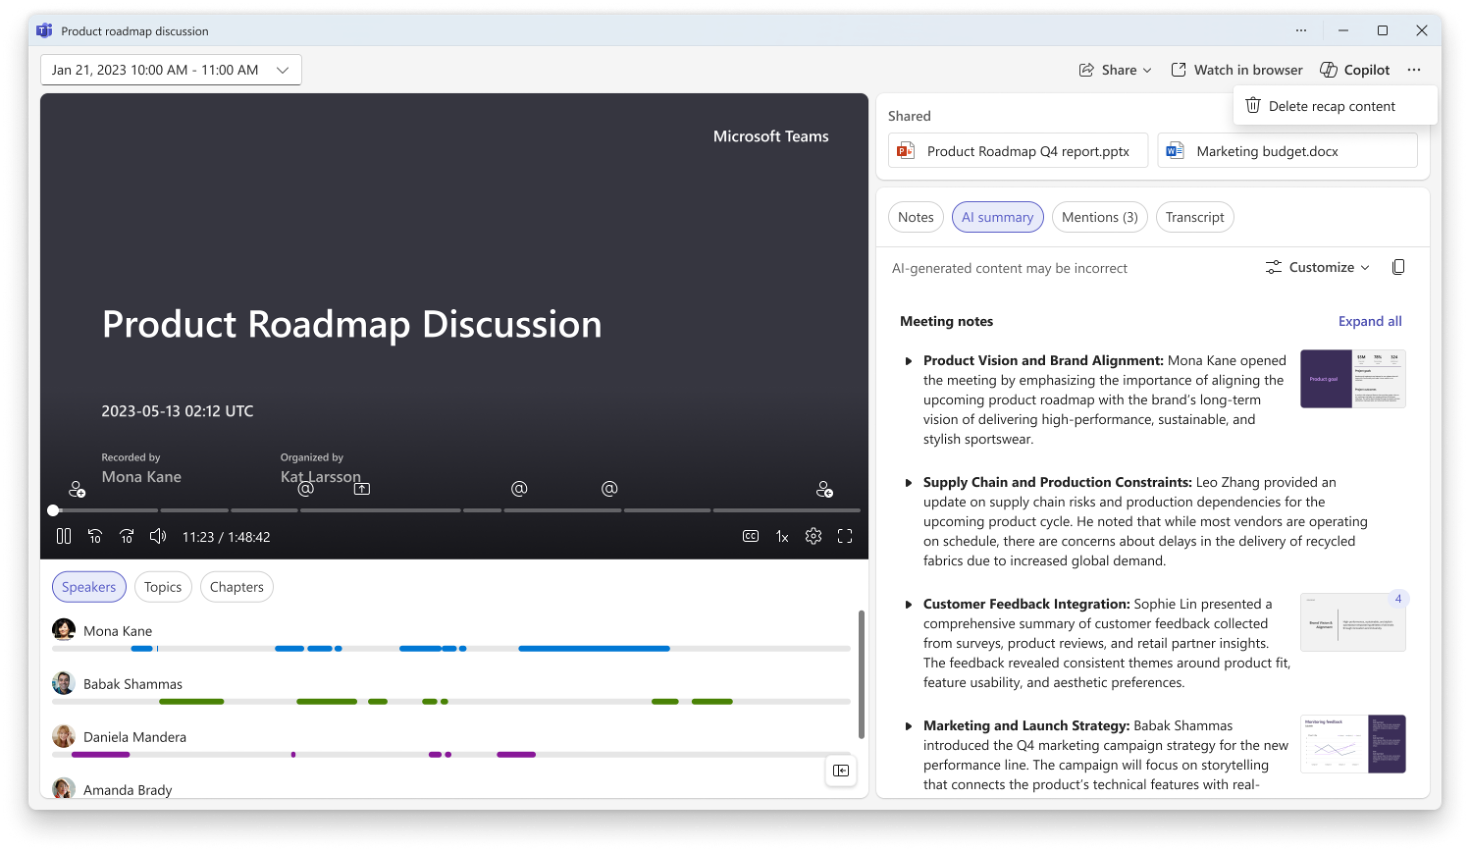Choose Delete recap content menu item
This screenshot has height=852, width=1470.
[x=1331, y=106]
